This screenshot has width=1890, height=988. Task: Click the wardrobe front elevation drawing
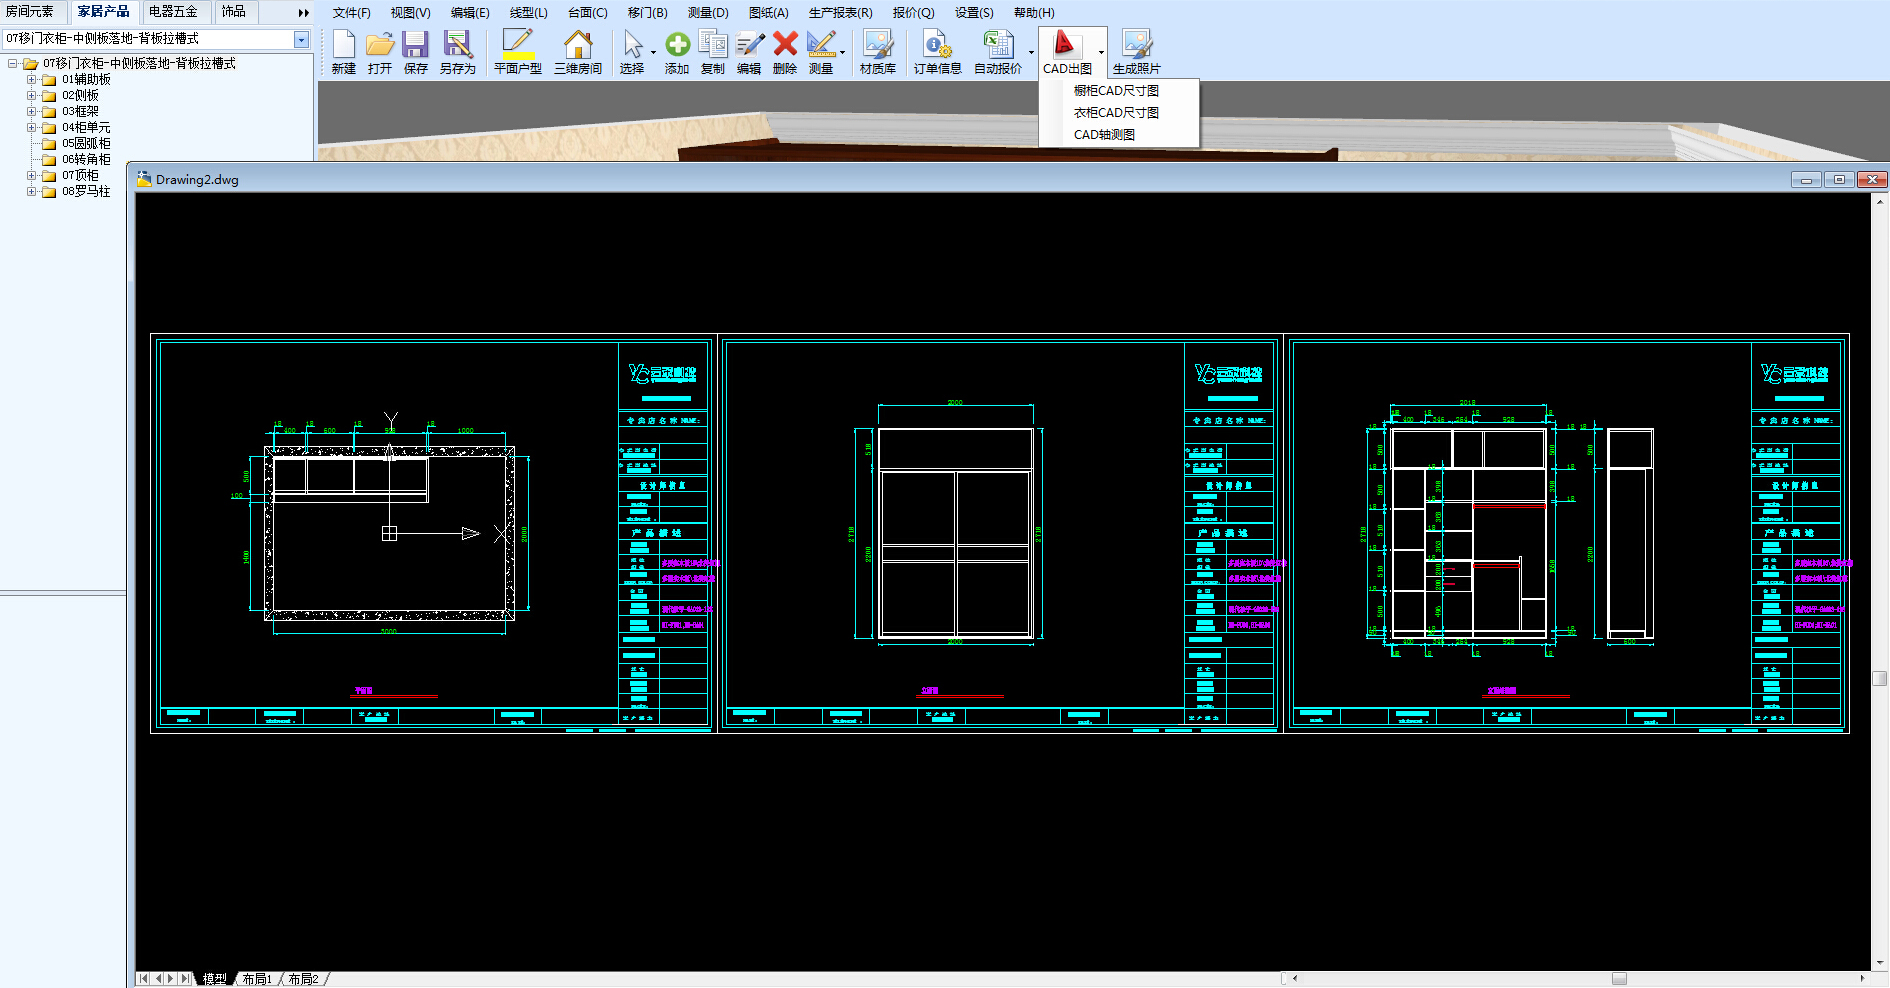coord(955,532)
